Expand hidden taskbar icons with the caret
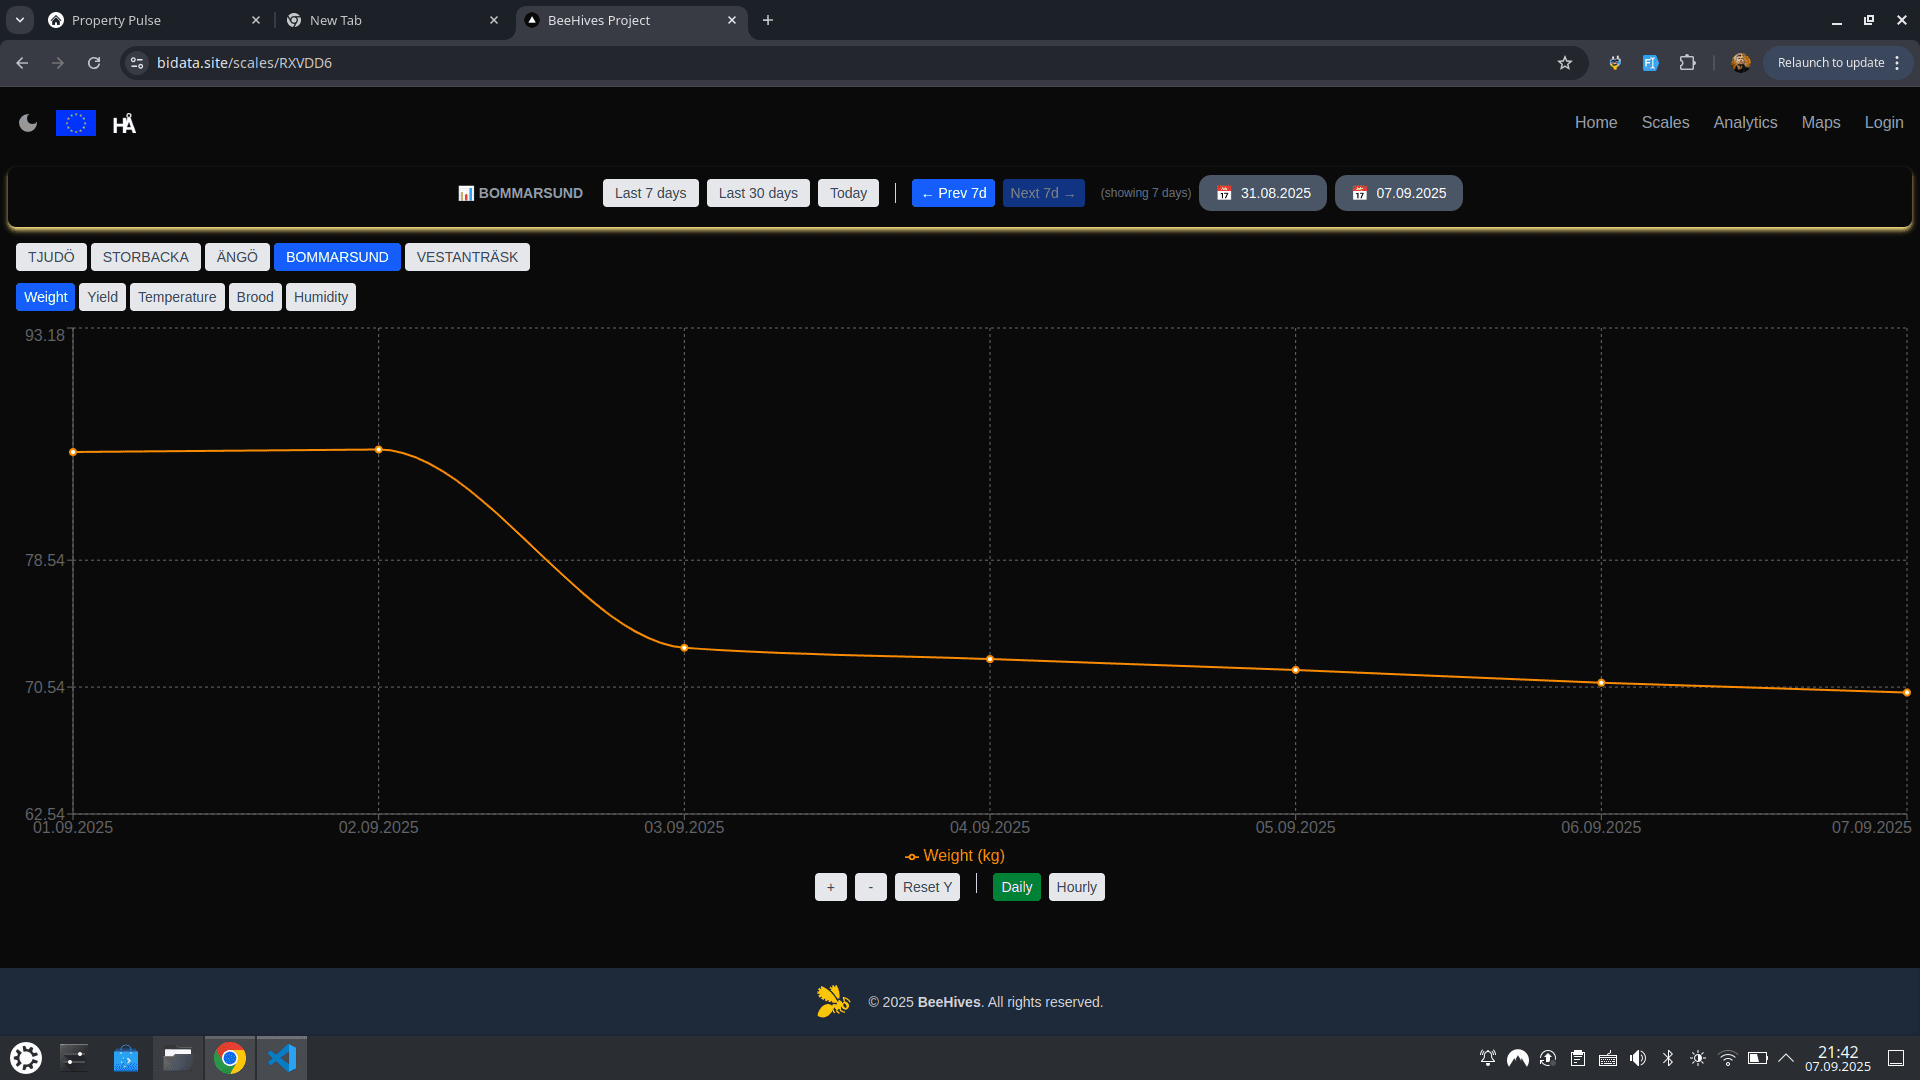This screenshot has height=1080, width=1920. (1786, 1057)
